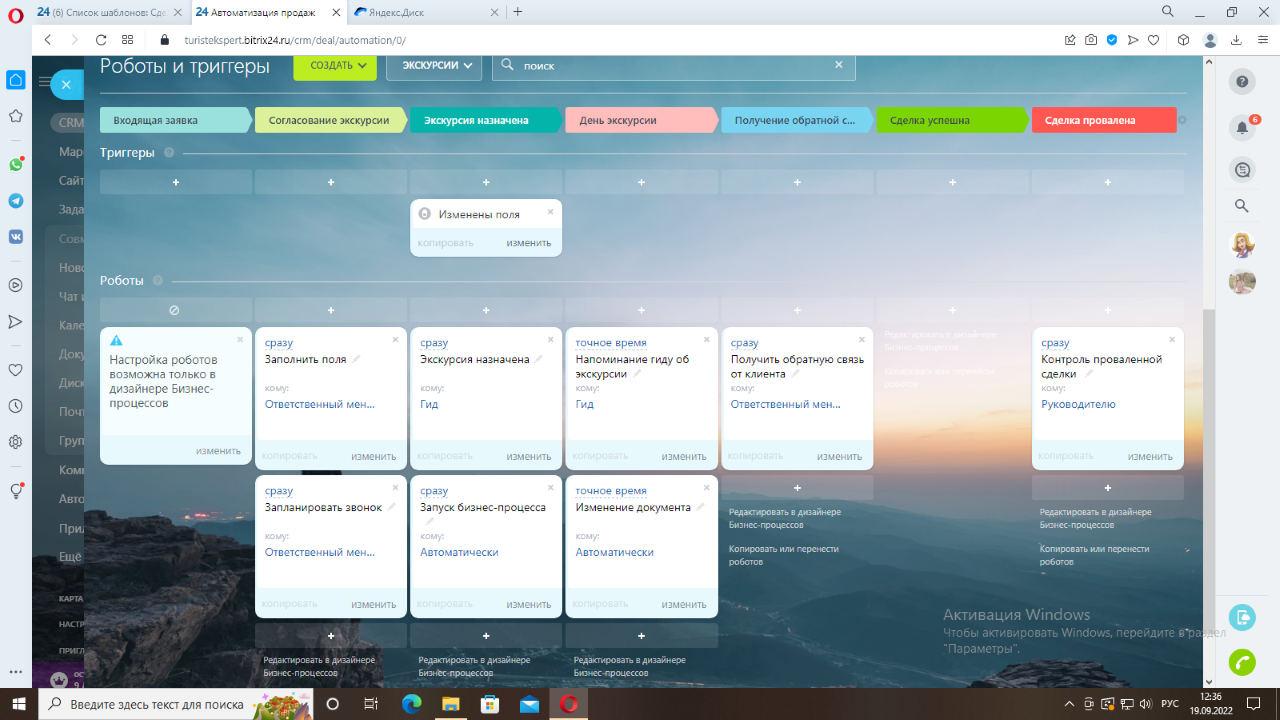Add robot under Согласование экскурсии column
The height and width of the screenshot is (720, 1280).
pos(331,310)
